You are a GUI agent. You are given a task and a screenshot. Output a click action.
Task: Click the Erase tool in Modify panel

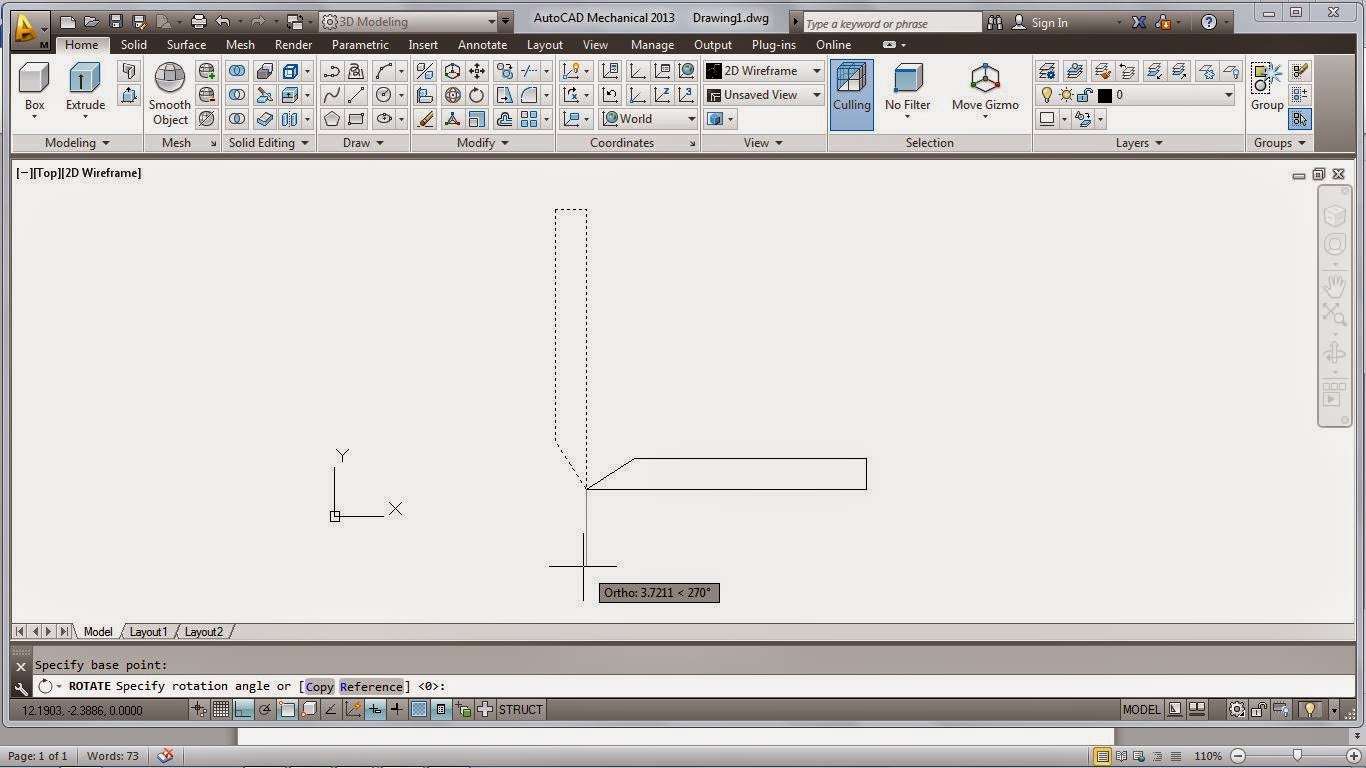click(425, 118)
